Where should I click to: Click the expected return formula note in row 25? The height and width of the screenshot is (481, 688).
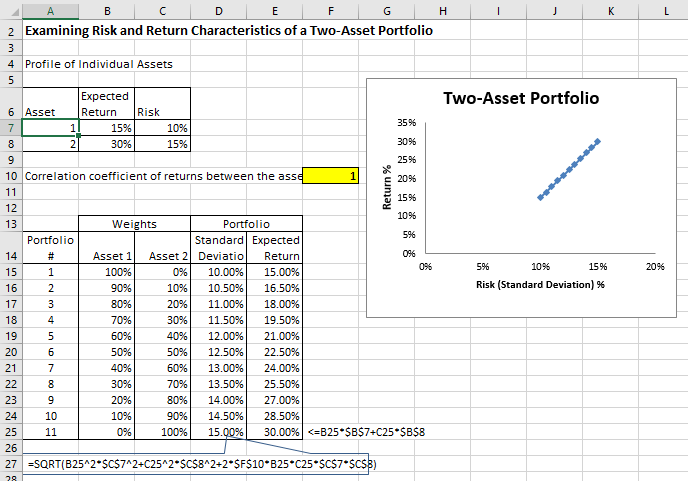366,432
